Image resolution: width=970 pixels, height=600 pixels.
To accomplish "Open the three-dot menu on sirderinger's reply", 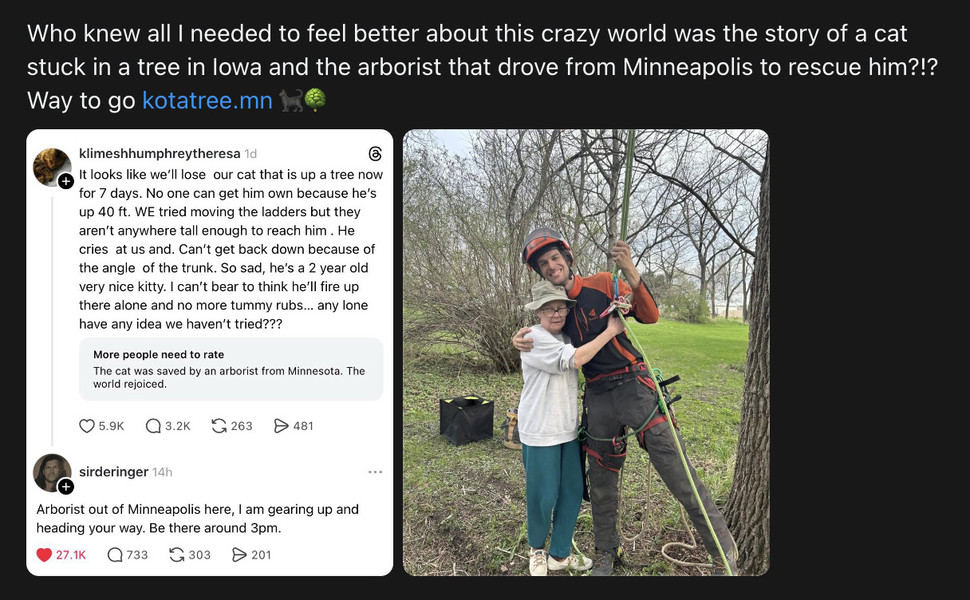I will 375,472.
